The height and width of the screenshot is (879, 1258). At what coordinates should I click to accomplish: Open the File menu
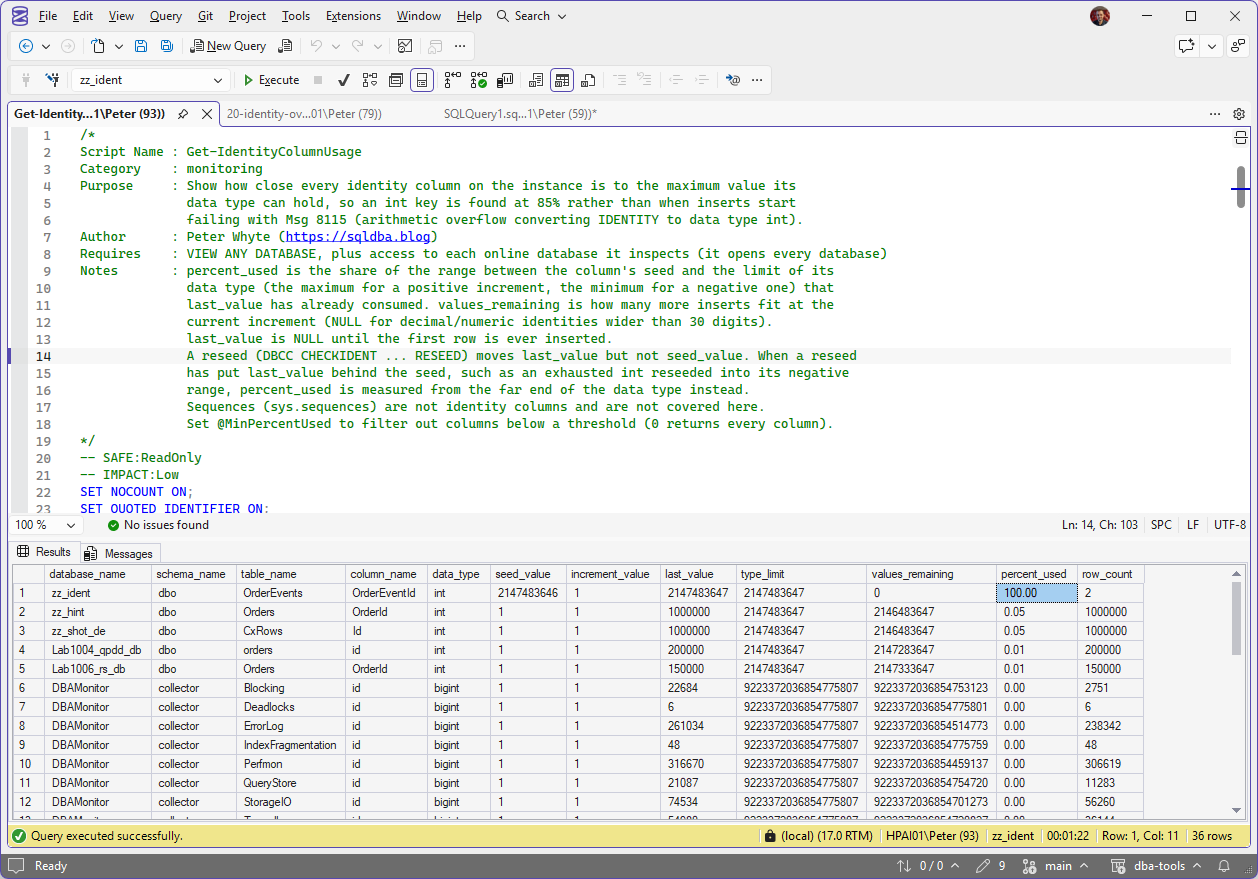coord(48,16)
